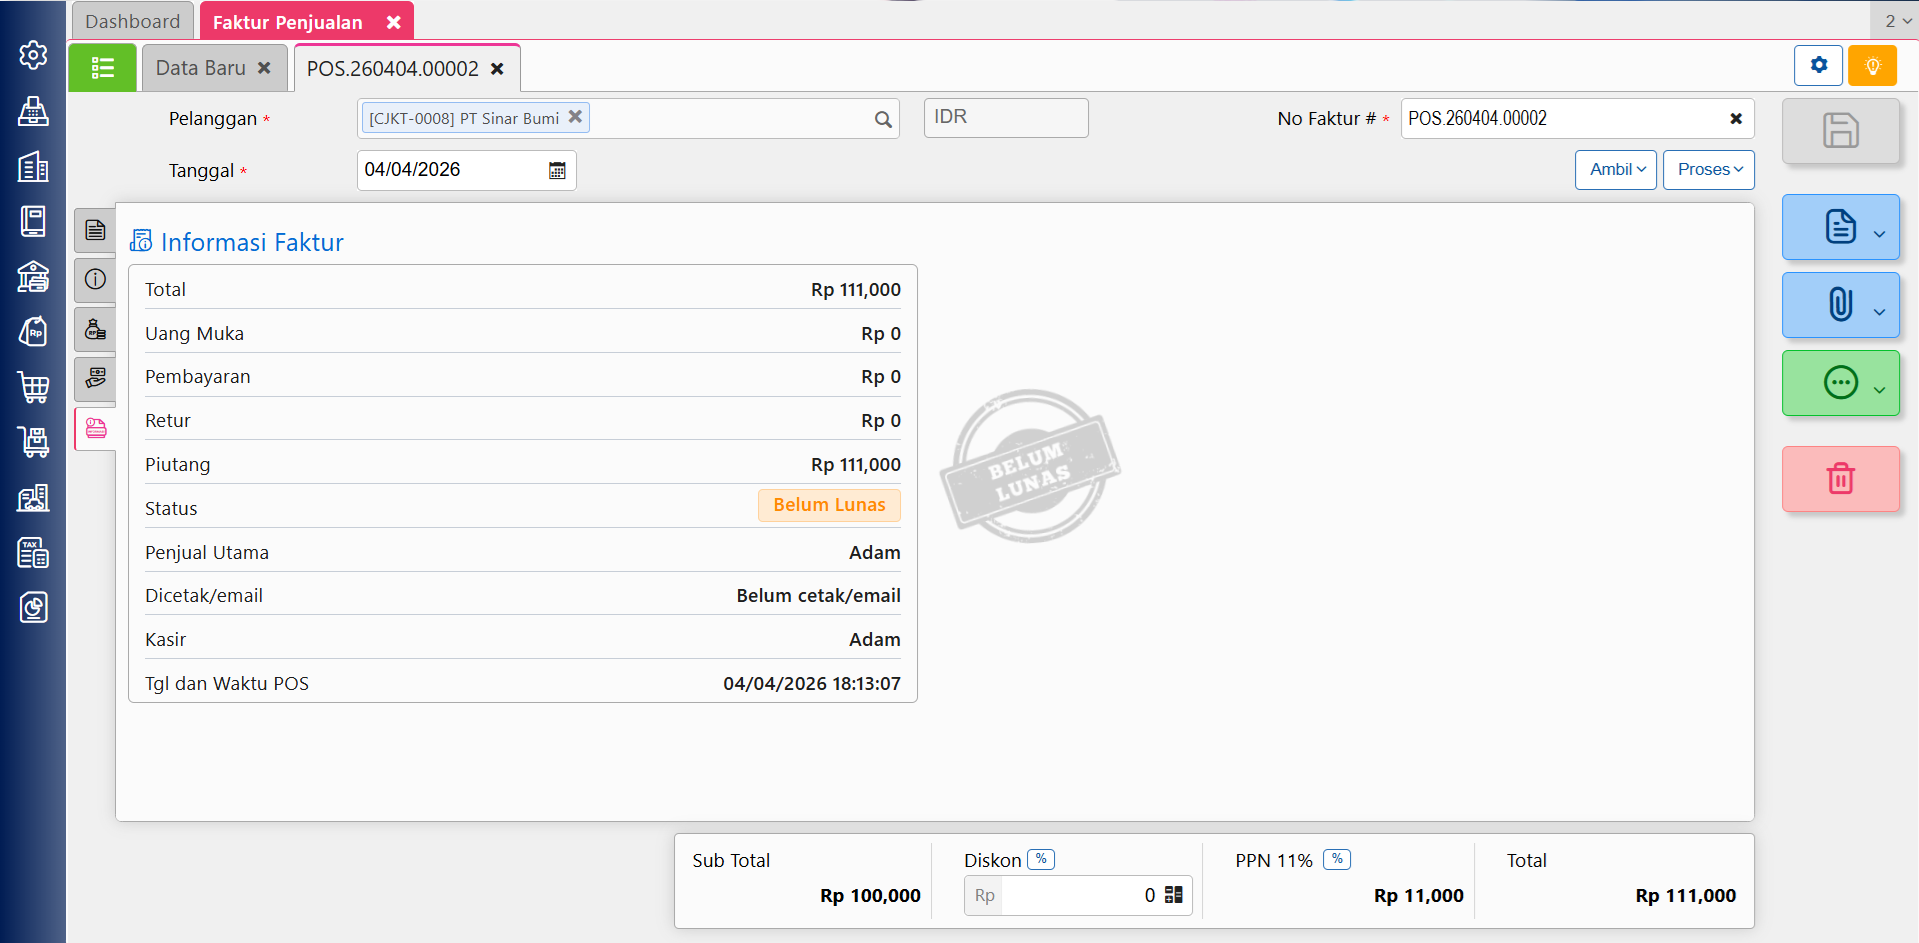Click the green list view icon

102,68
